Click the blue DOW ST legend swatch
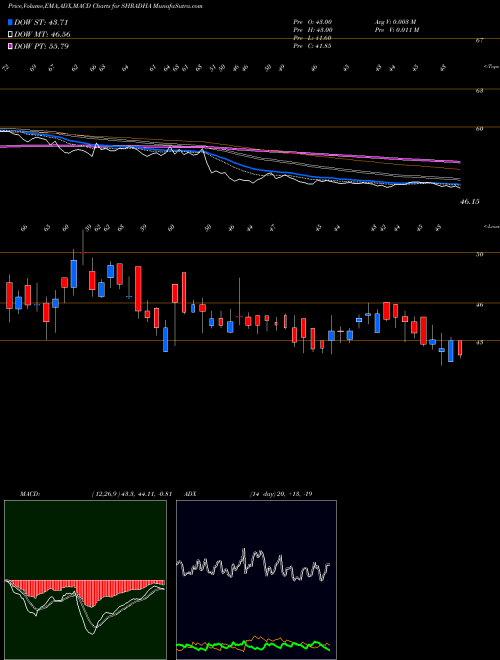This screenshot has height=660, width=500. (11, 23)
